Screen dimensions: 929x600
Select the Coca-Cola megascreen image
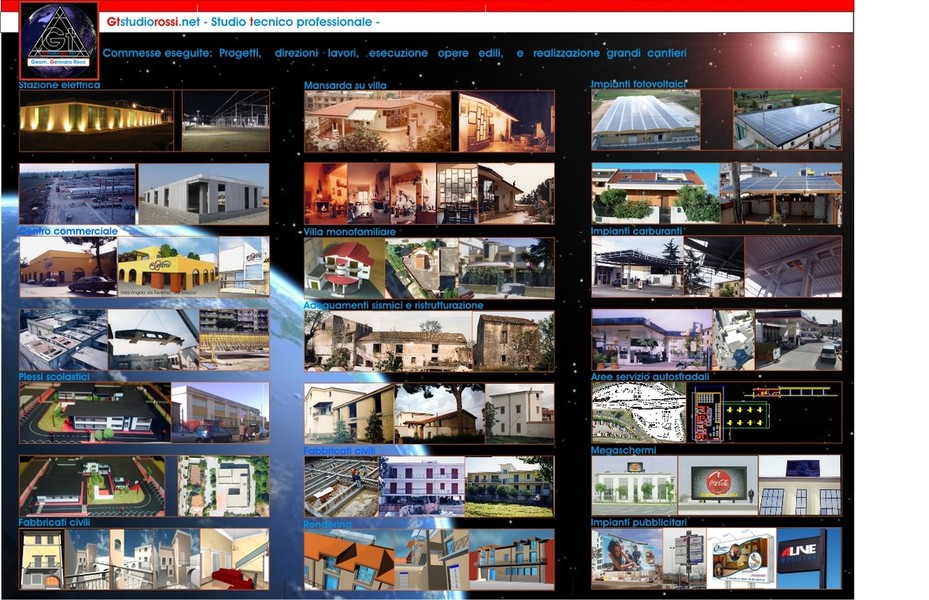tap(716, 485)
